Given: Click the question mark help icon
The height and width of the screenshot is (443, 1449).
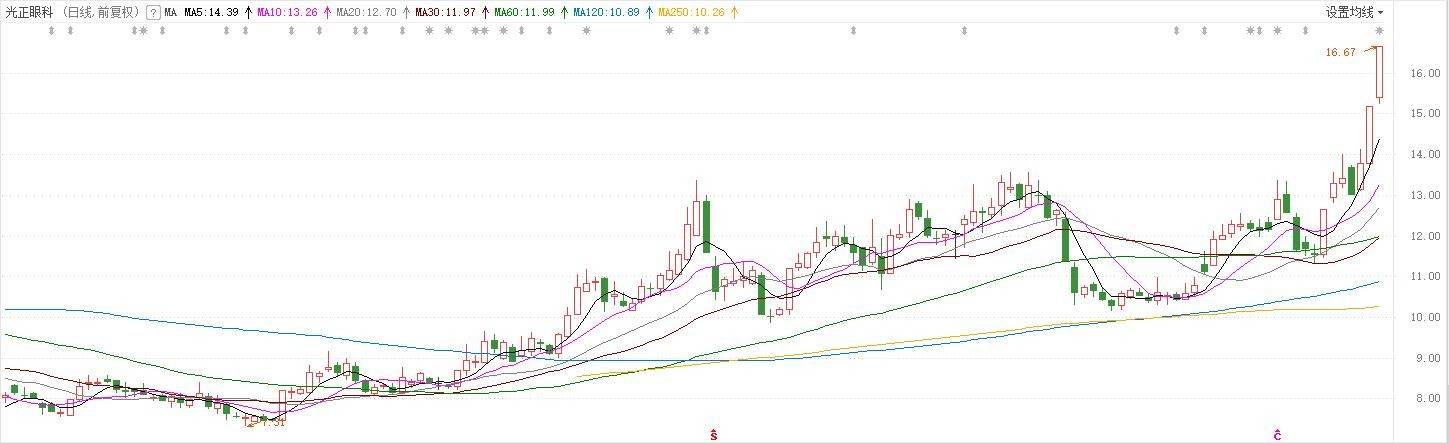Looking at the screenshot, I should 152,13.
